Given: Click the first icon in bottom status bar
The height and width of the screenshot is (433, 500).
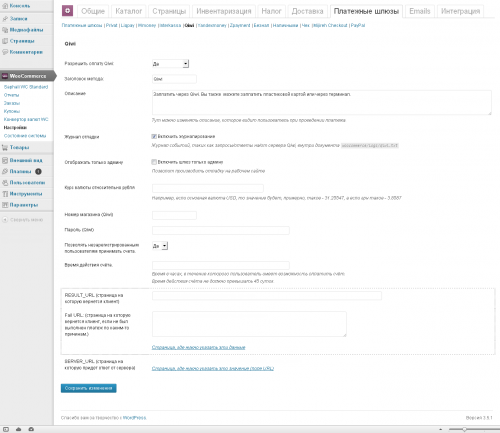Looking at the screenshot, I should click(x=6, y=429).
